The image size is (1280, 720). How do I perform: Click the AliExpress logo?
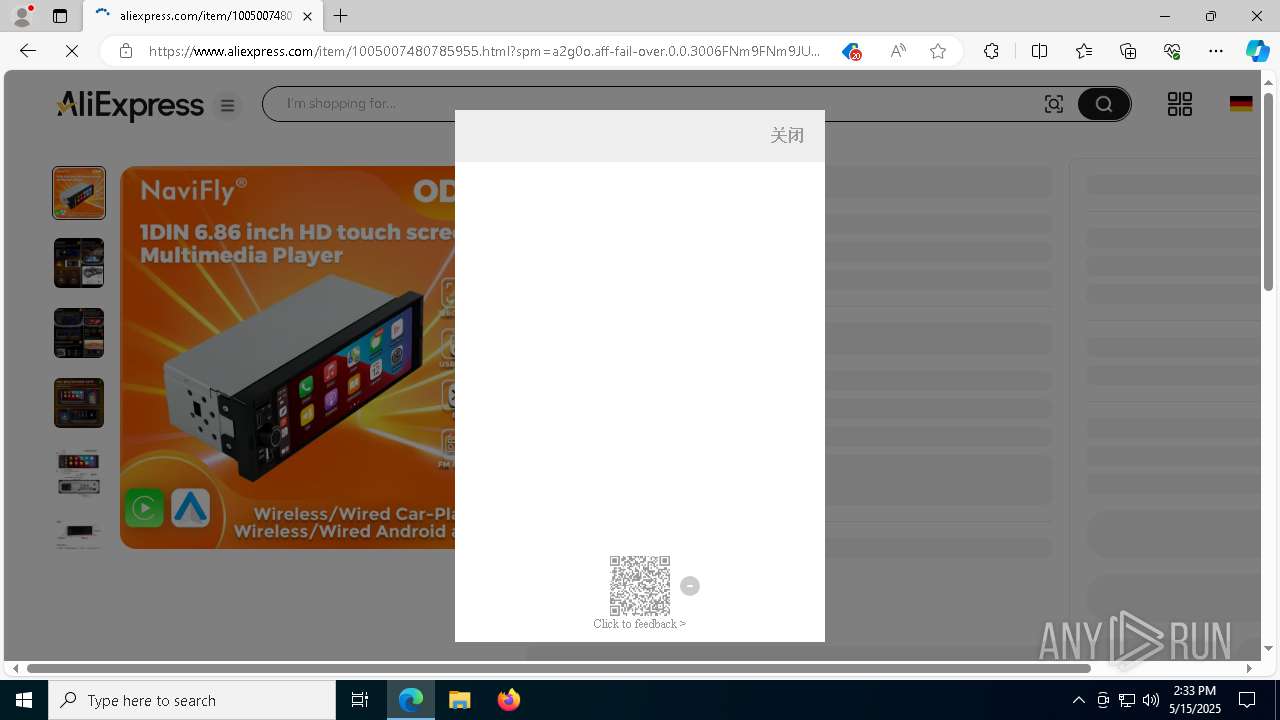130,105
